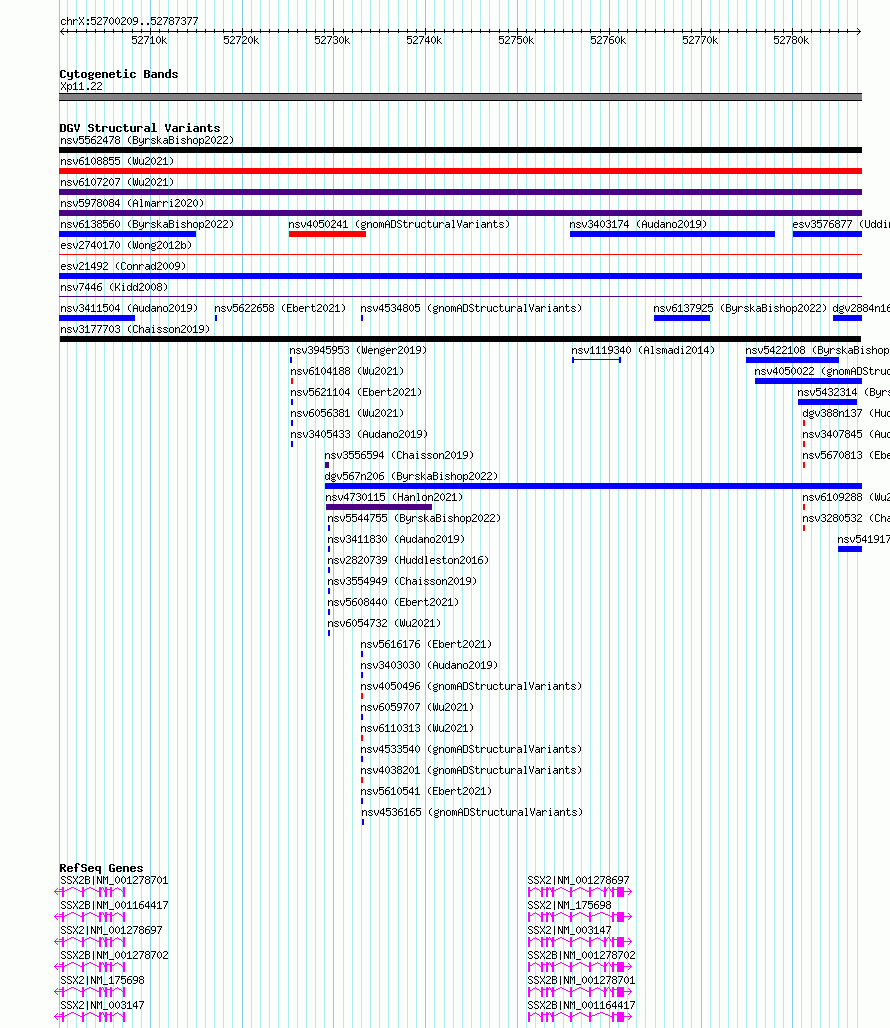890x1028 pixels.
Task: Open the nsv3407845 variant label
Action: coord(845,434)
